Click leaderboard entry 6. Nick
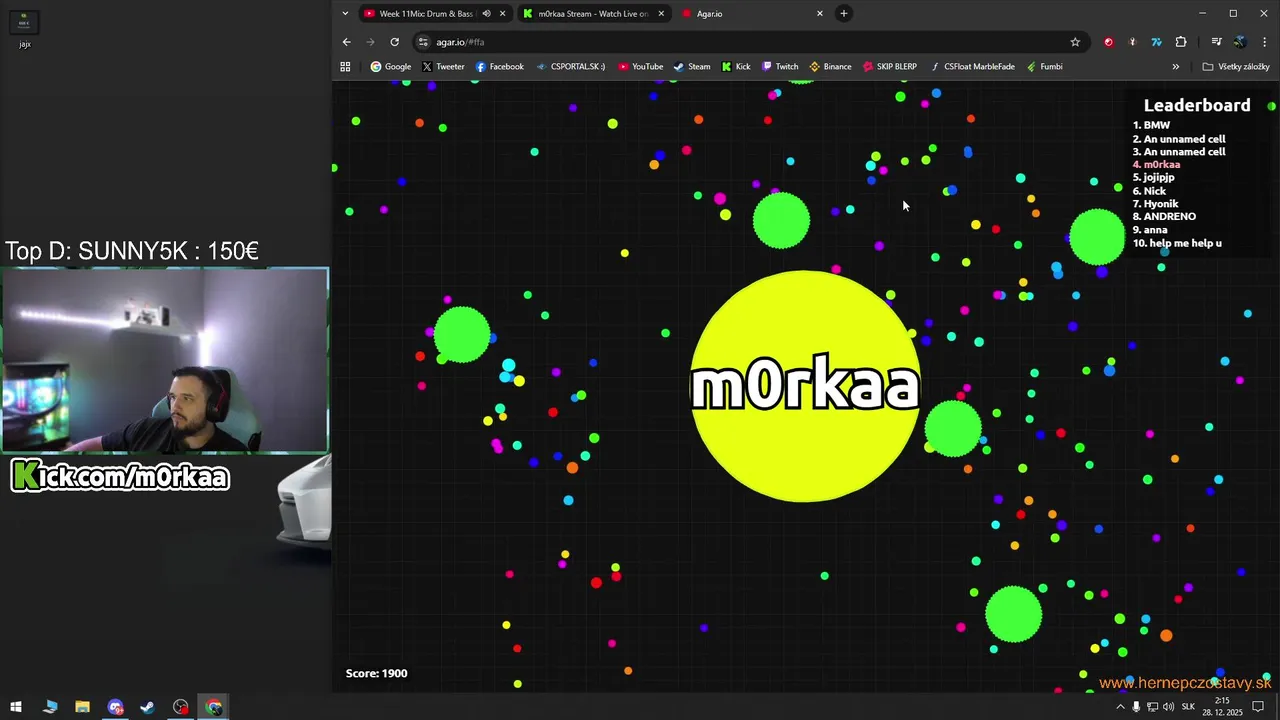 pos(1149,191)
